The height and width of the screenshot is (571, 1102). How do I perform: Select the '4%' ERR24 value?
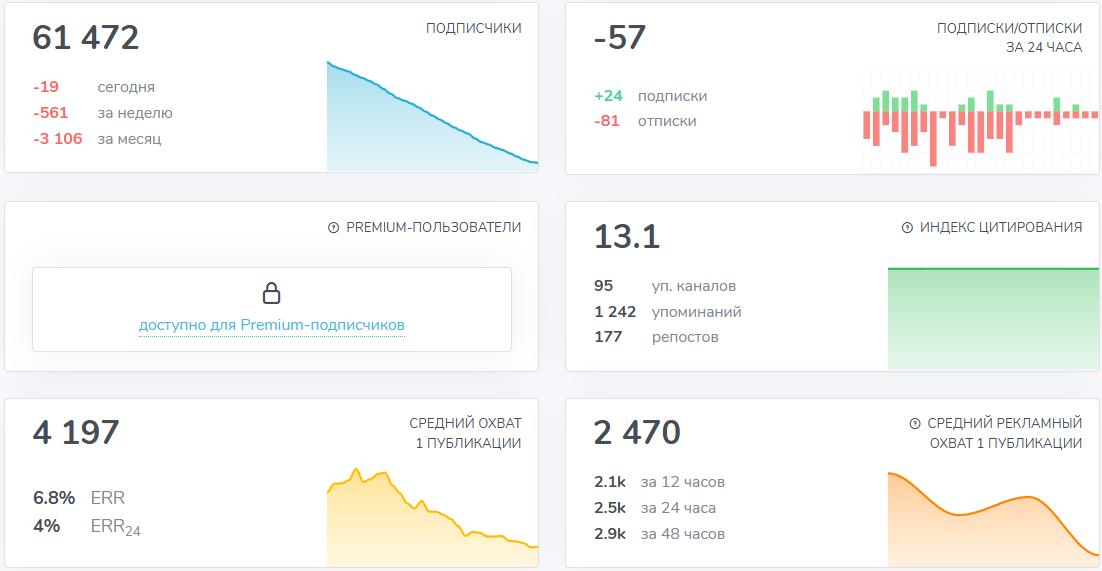(46, 526)
